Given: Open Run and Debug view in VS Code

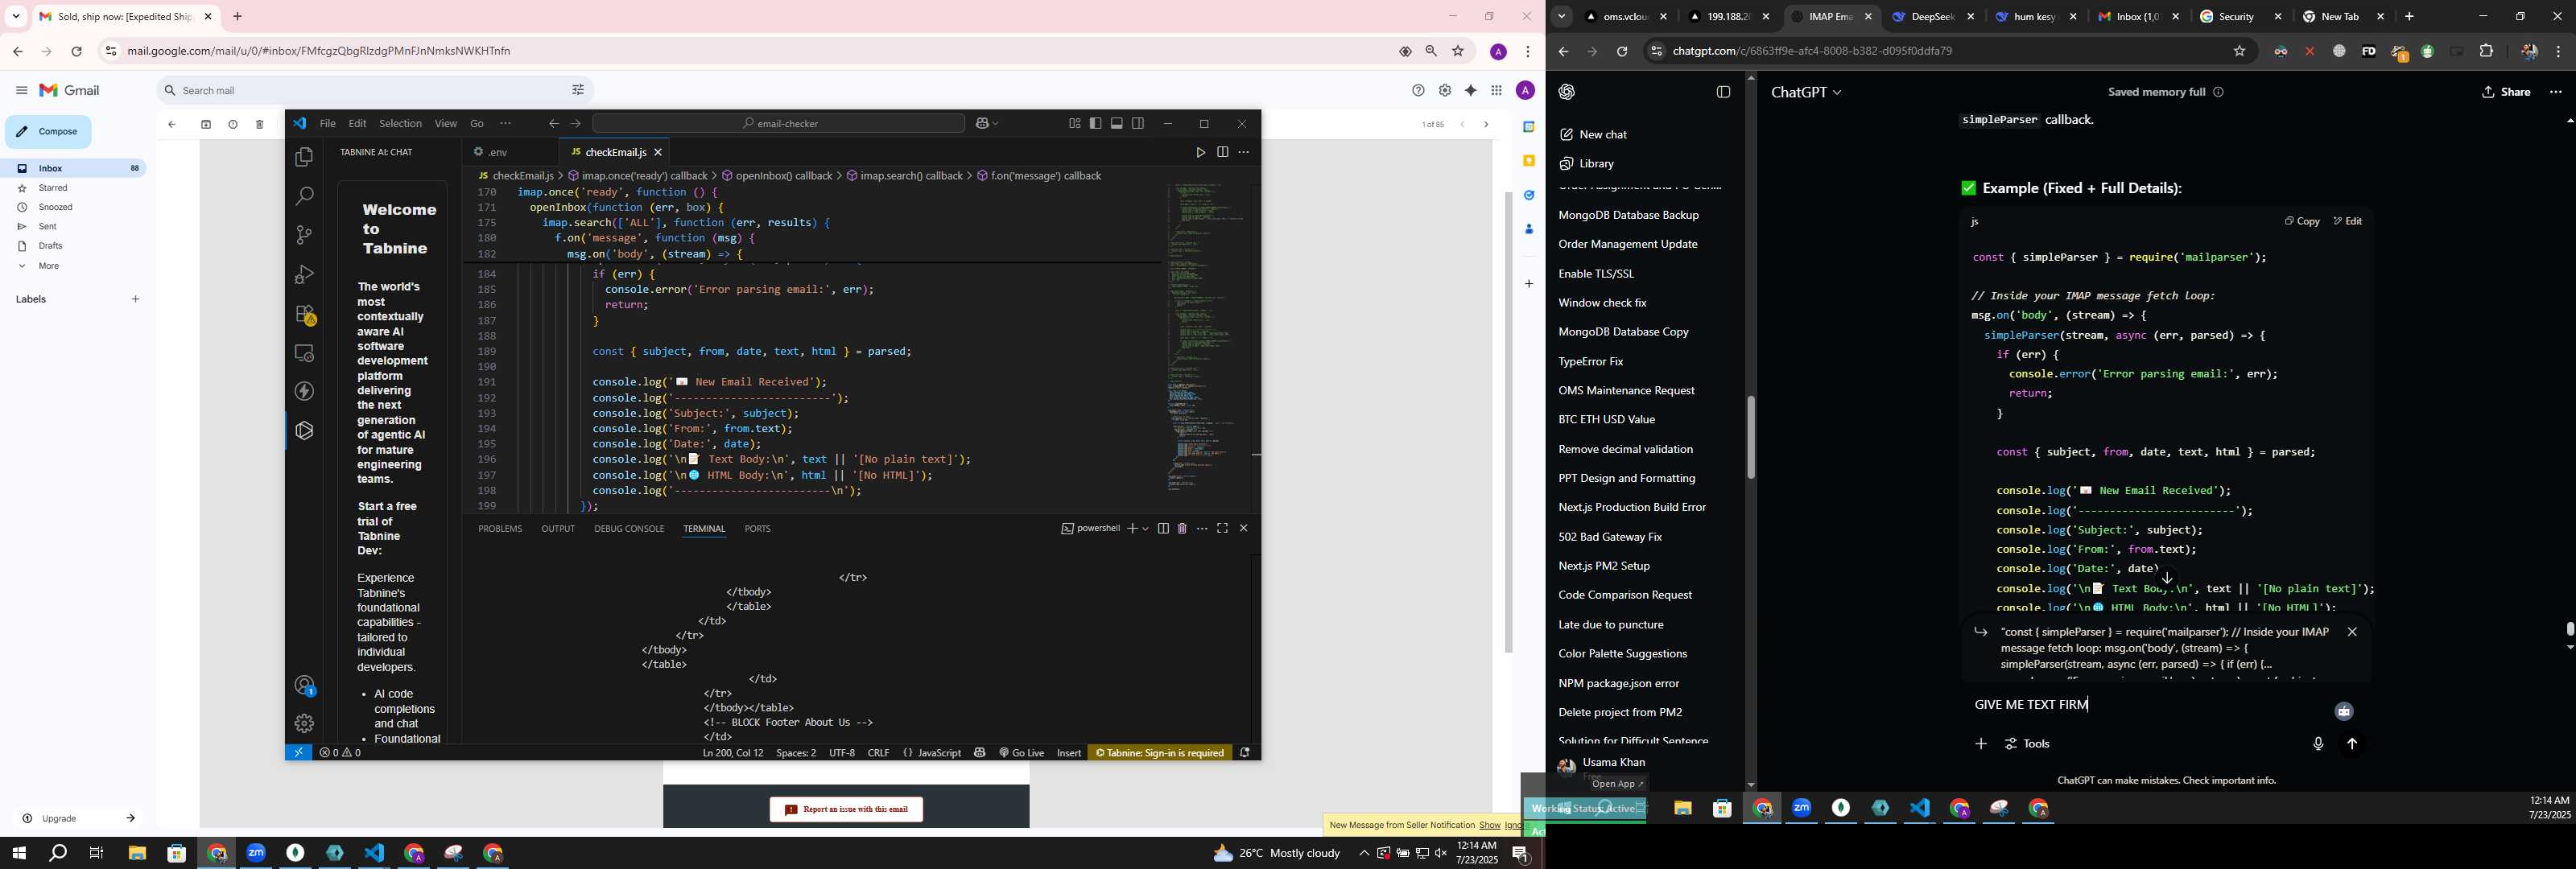Looking at the screenshot, I should click(304, 274).
